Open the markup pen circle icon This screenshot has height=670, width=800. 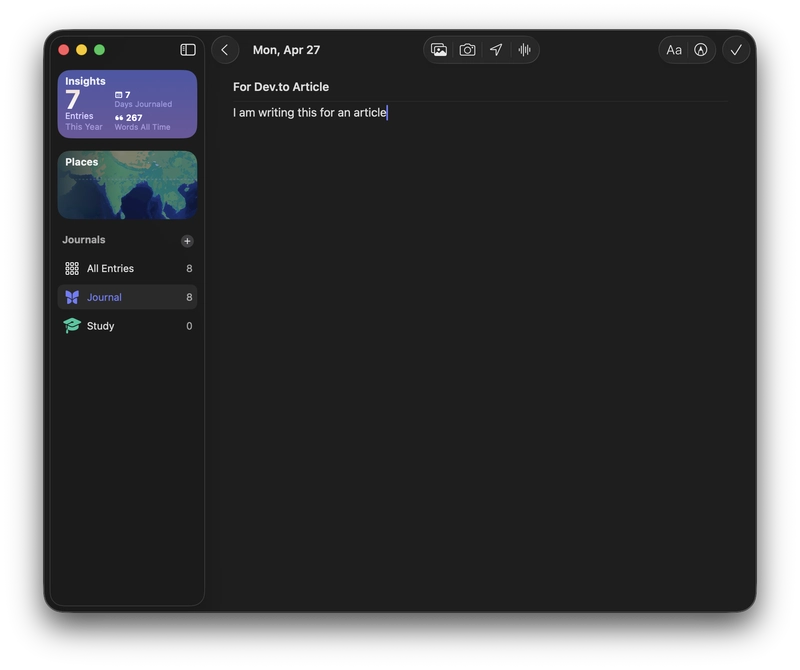click(x=701, y=50)
